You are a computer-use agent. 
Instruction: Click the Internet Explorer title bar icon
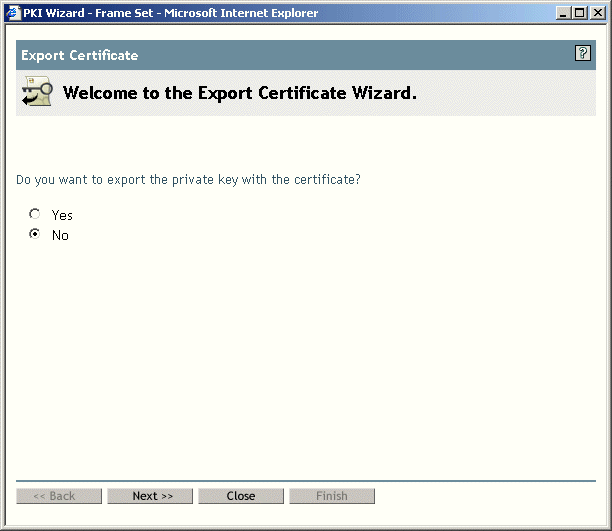coord(13,13)
